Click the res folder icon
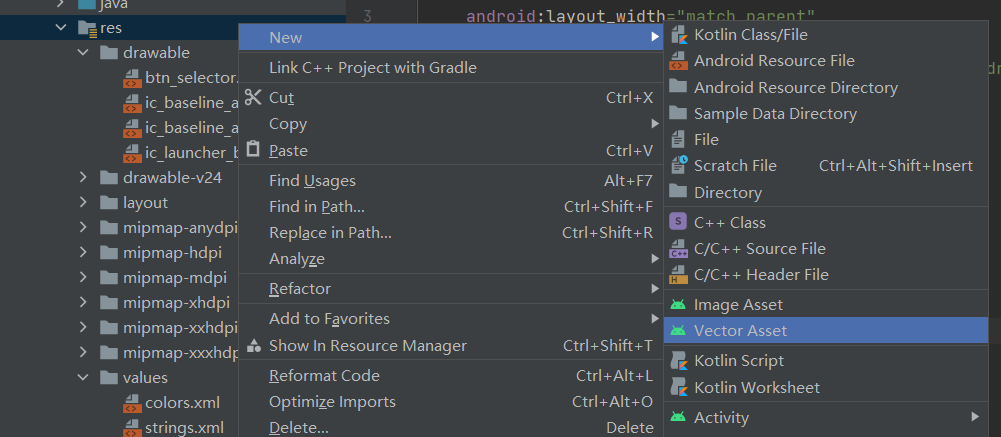The width and height of the screenshot is (1001, 437). coord(87,27)
